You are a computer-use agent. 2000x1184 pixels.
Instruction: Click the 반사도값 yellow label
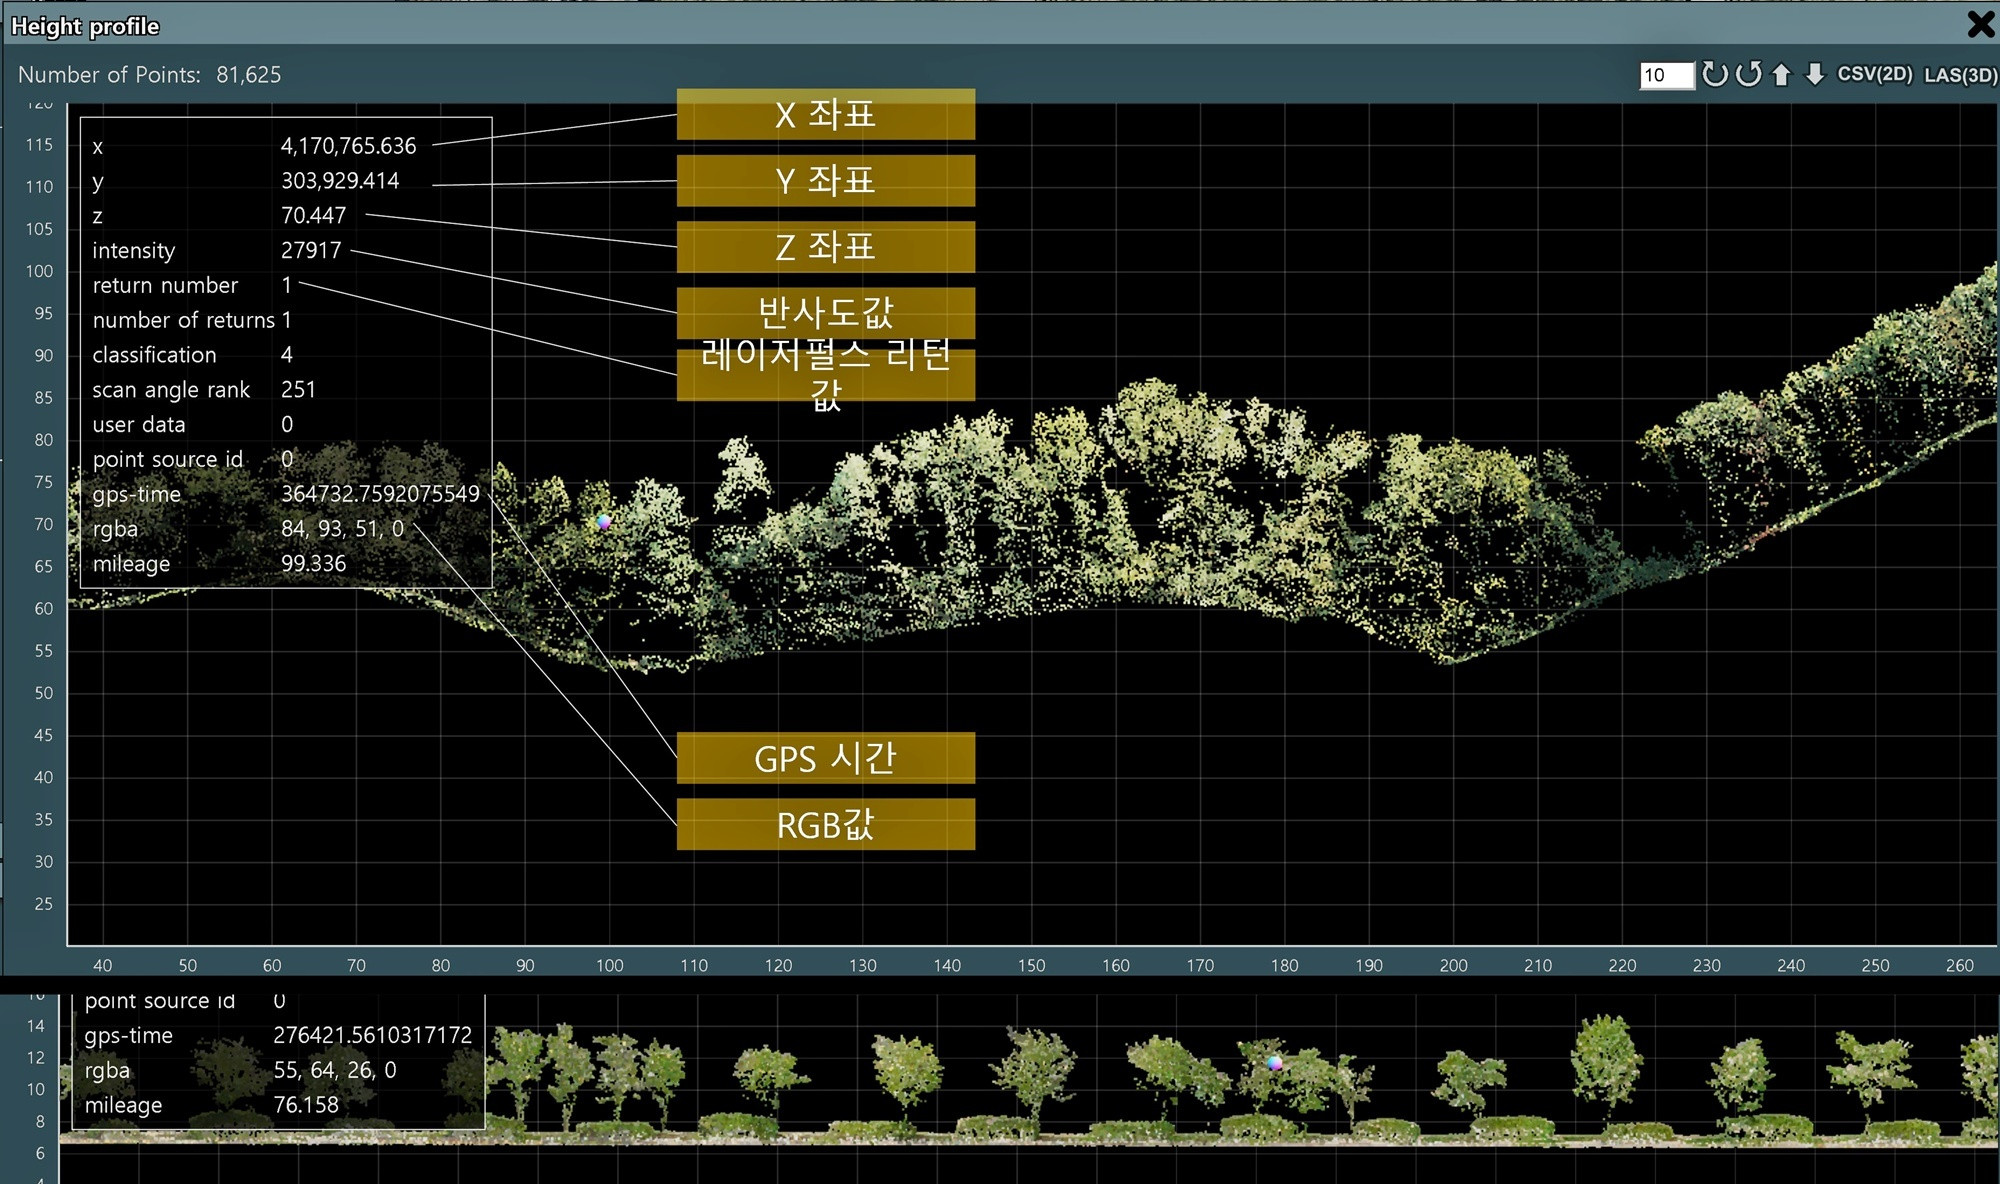(x=825, y=312)
